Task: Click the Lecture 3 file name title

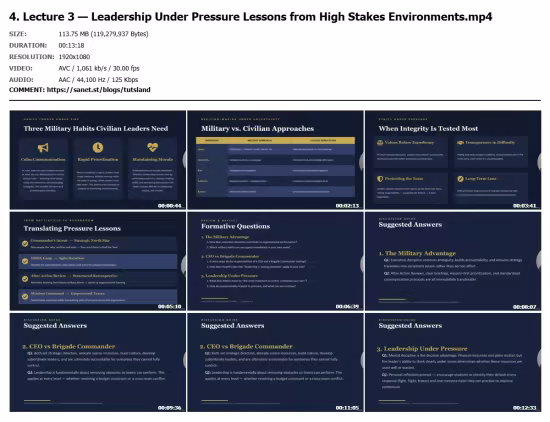Action: 250,16
